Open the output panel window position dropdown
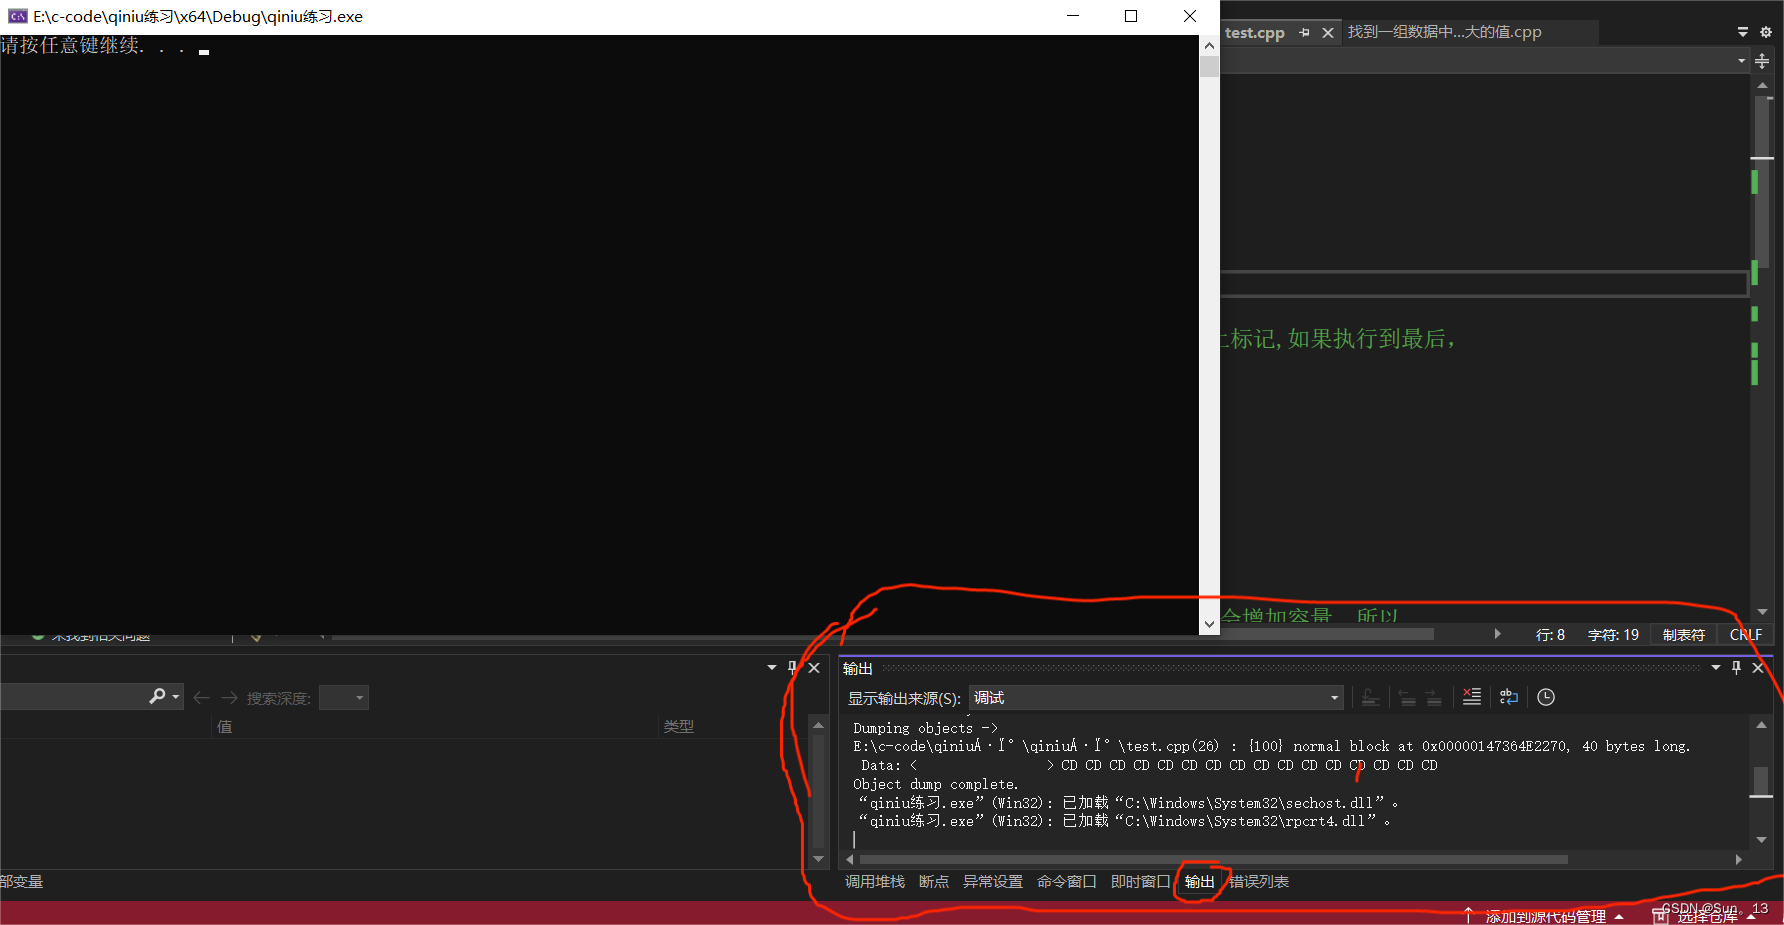The width and height of the screenshot is (1784, 925). click(x=1716, y=667)
